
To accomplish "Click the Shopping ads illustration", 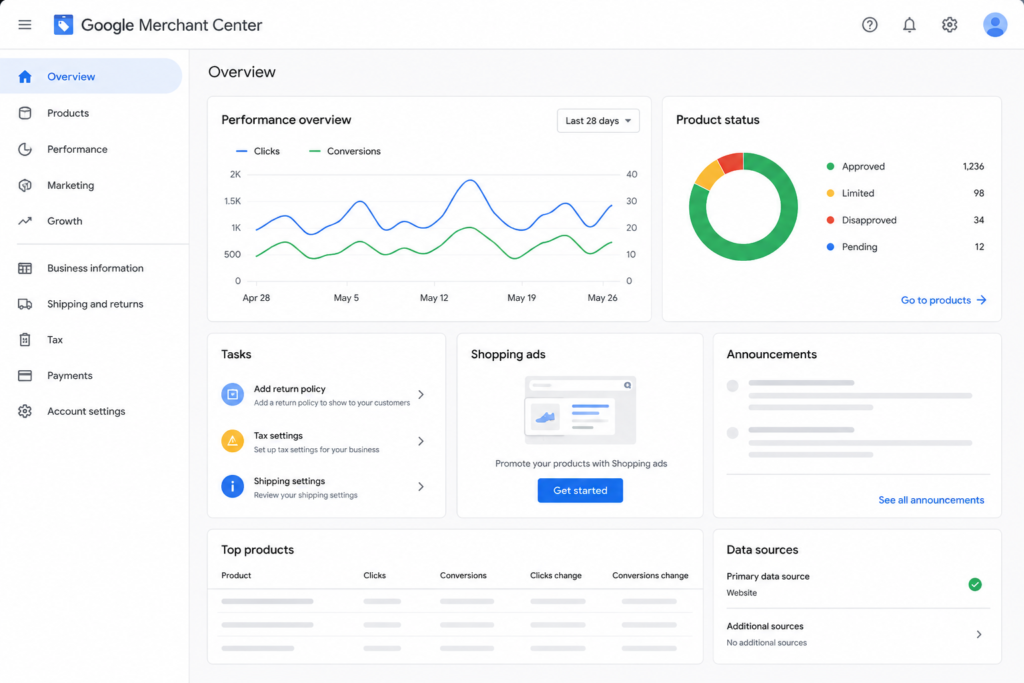I will point(580,410).
